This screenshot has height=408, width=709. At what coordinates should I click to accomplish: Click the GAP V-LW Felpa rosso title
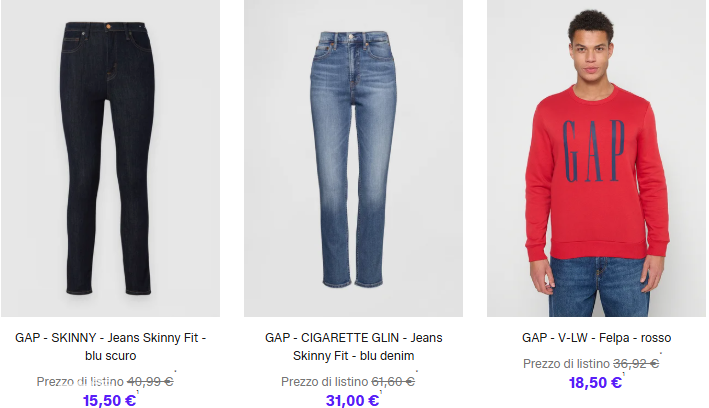pos(596,338)
